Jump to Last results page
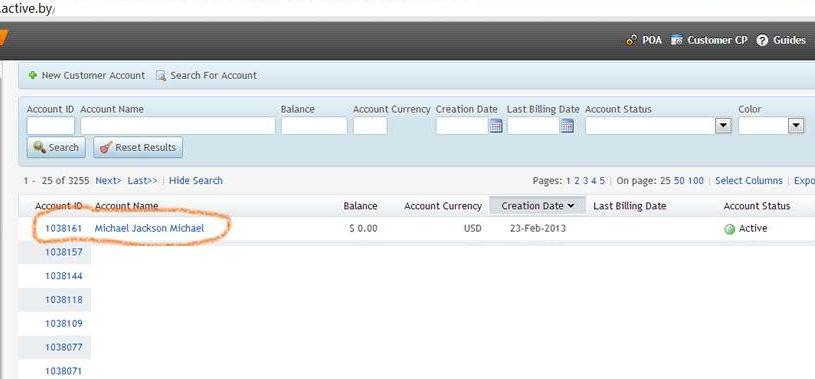This screenshot has width=815, height=379. click(142, 181)
